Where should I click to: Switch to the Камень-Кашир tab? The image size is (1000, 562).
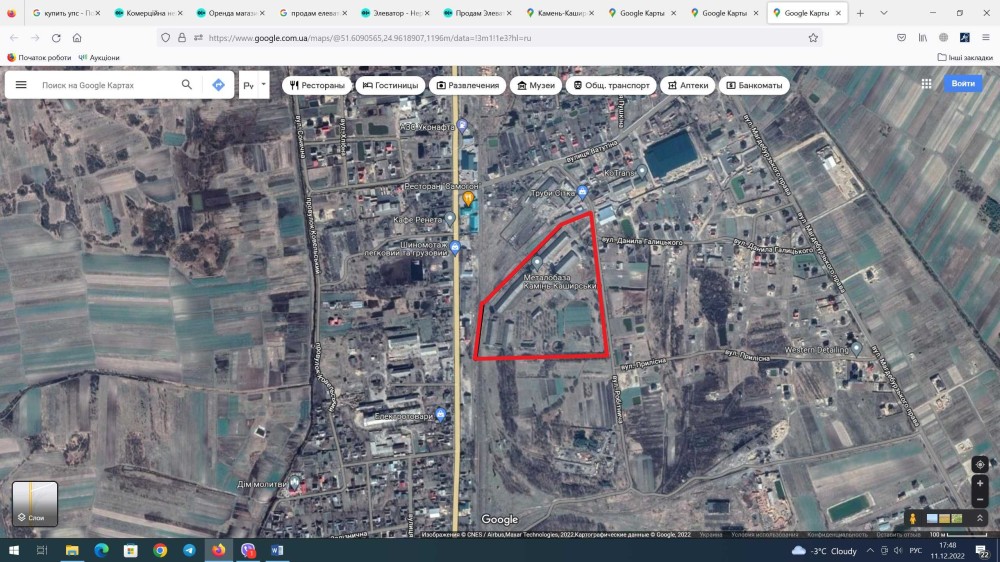560,13
